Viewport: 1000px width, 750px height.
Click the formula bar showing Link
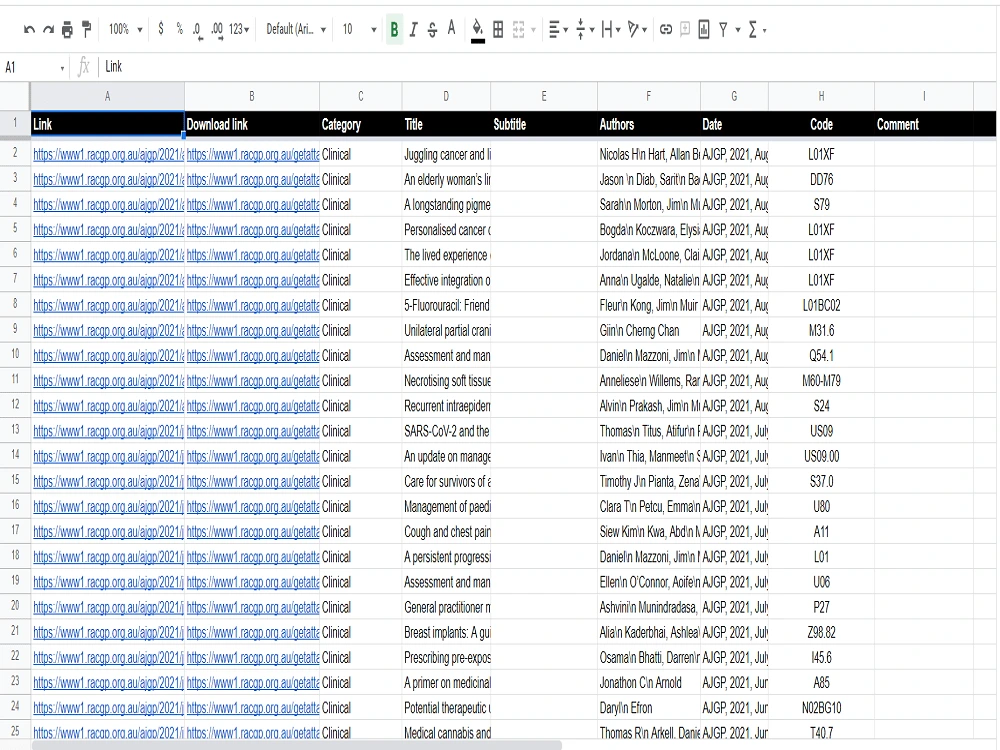click(548, 67)
